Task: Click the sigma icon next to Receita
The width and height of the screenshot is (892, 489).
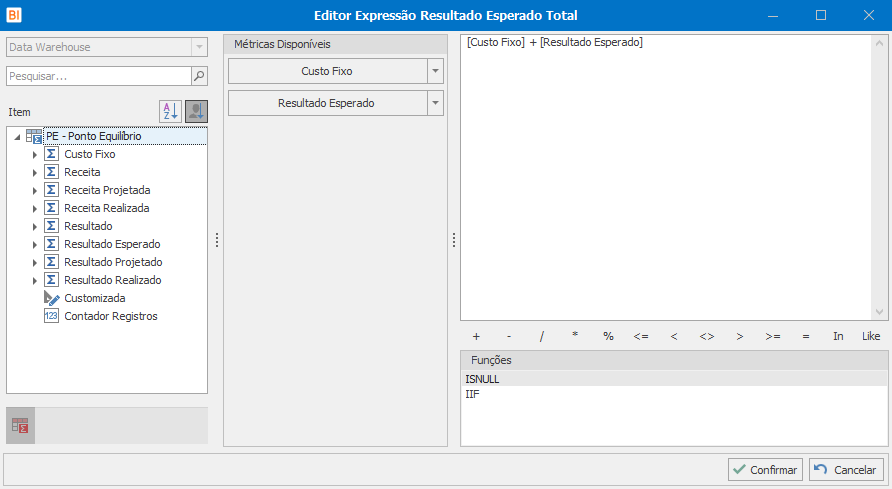Action: click(51, 172)
